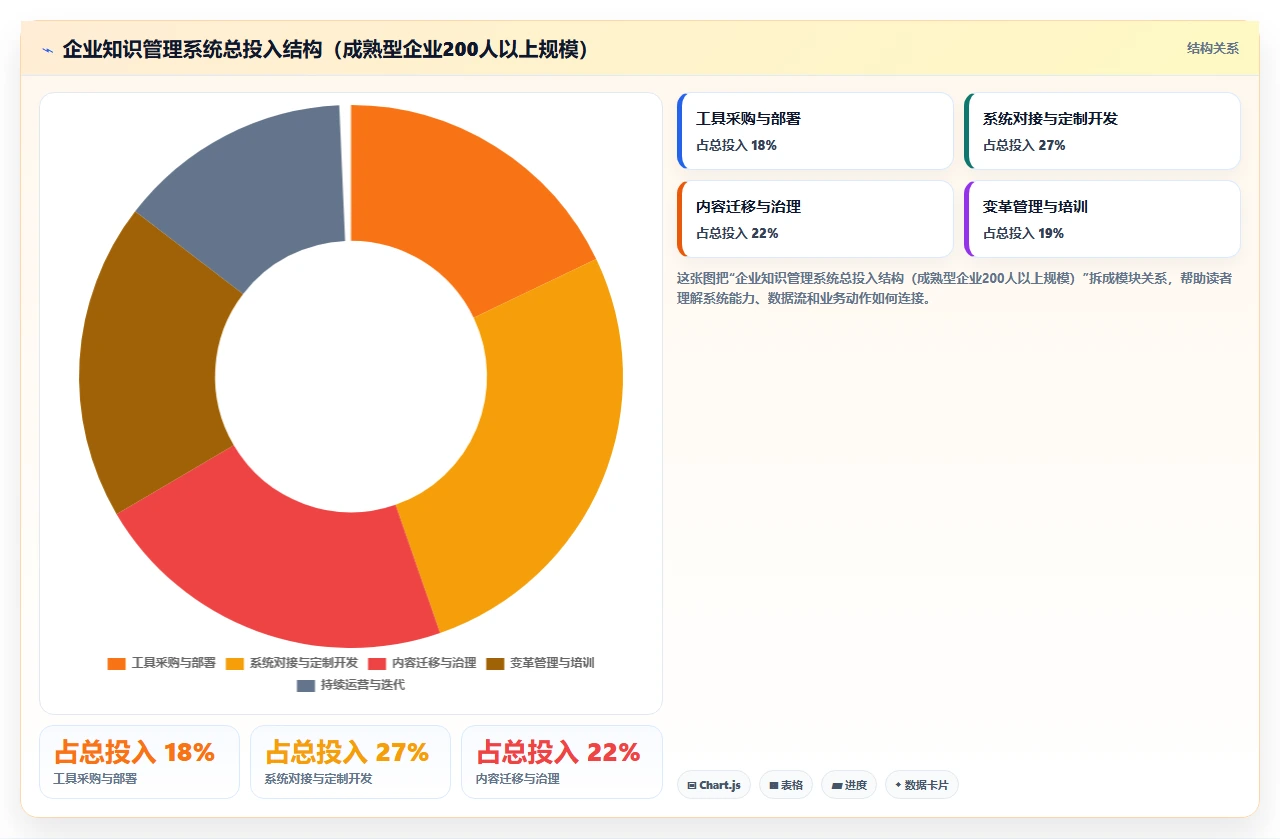Open the 变革管理与培训 info card

coord(1102,219)
